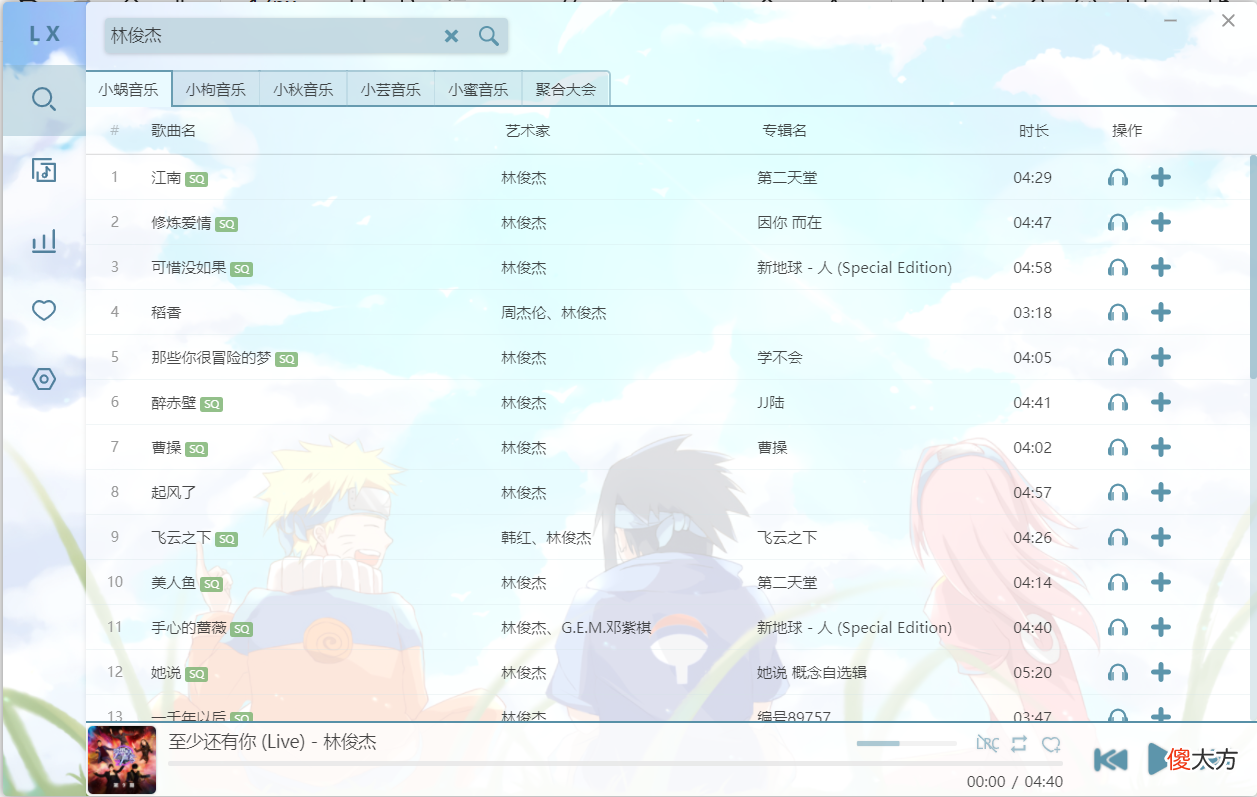The width and height of the screenshot is (1257, 797).
Task: Switch to the 小枸音乐 tab
Action: pos(216,89)
